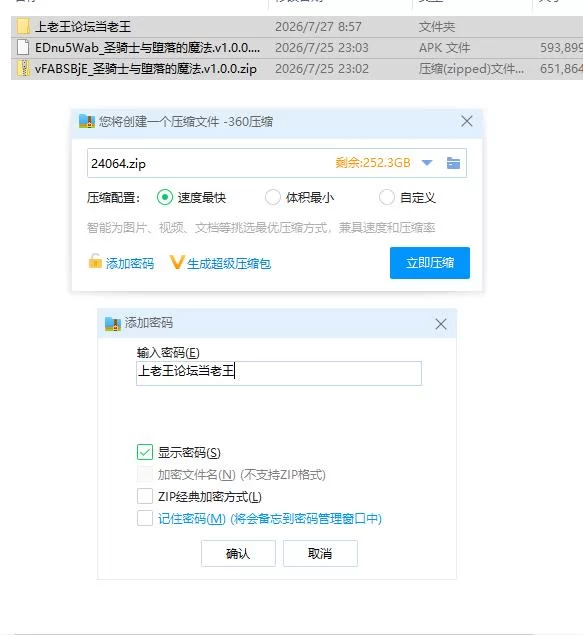Select the EDnu5Wab APK file name
Screen dimensions: 583x635
(x=147, y=48)
